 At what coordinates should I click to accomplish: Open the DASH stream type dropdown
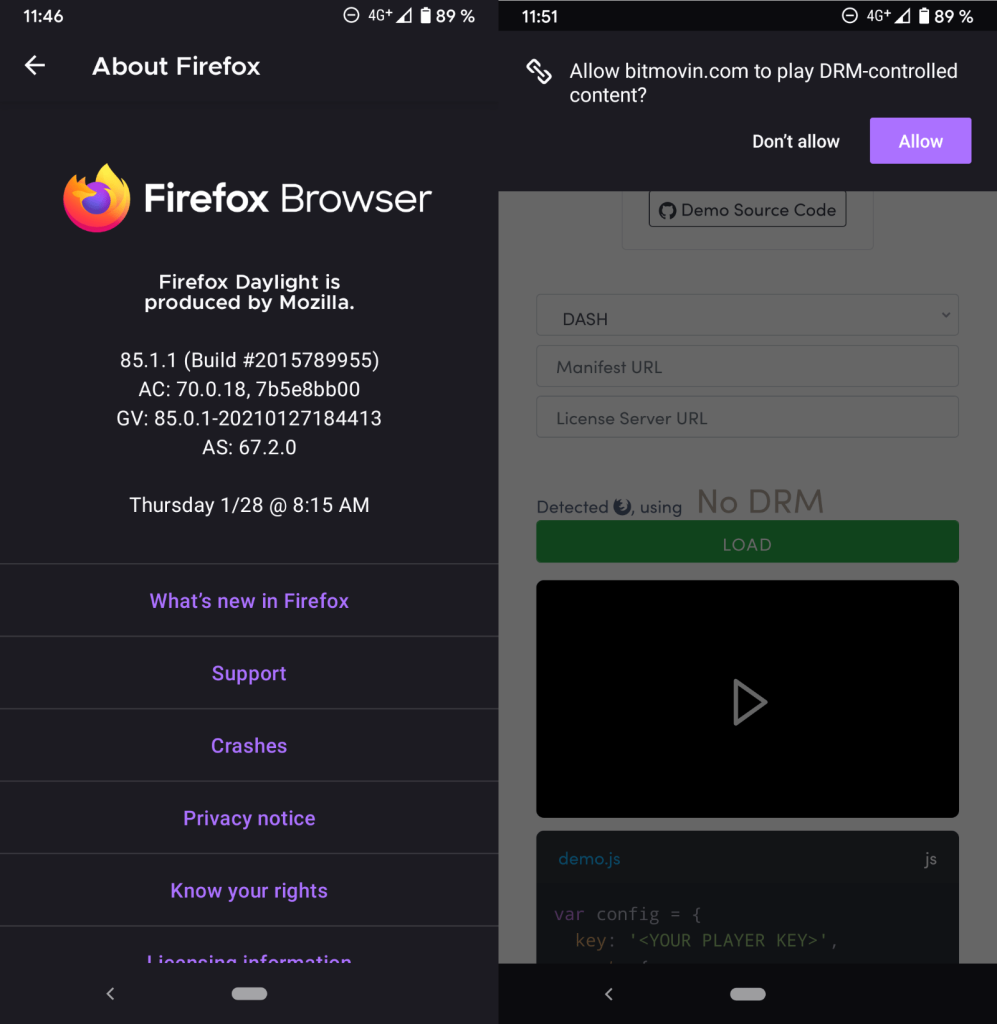[747, 318]
